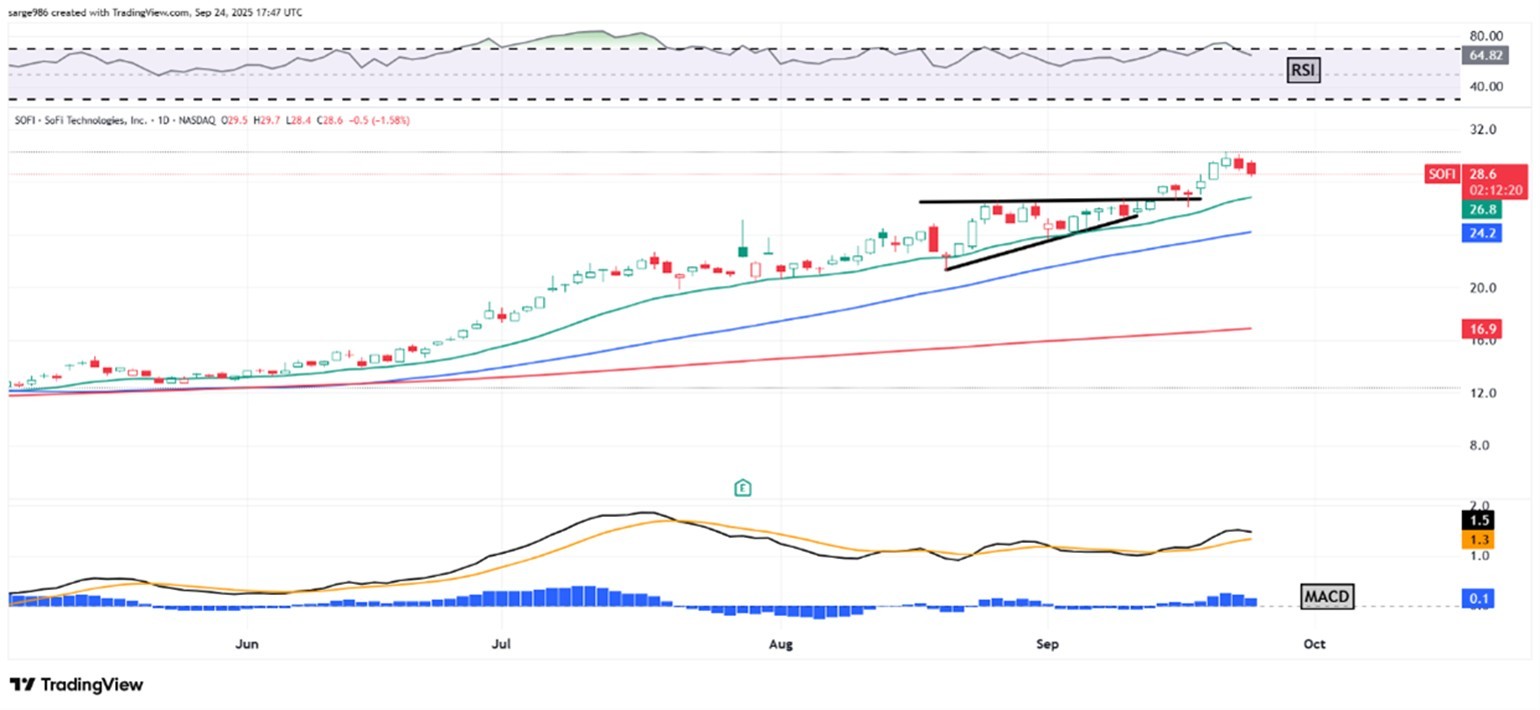Click the RSI indicator label box
Screen dimensions: 1540x710
click(1302, 69)
